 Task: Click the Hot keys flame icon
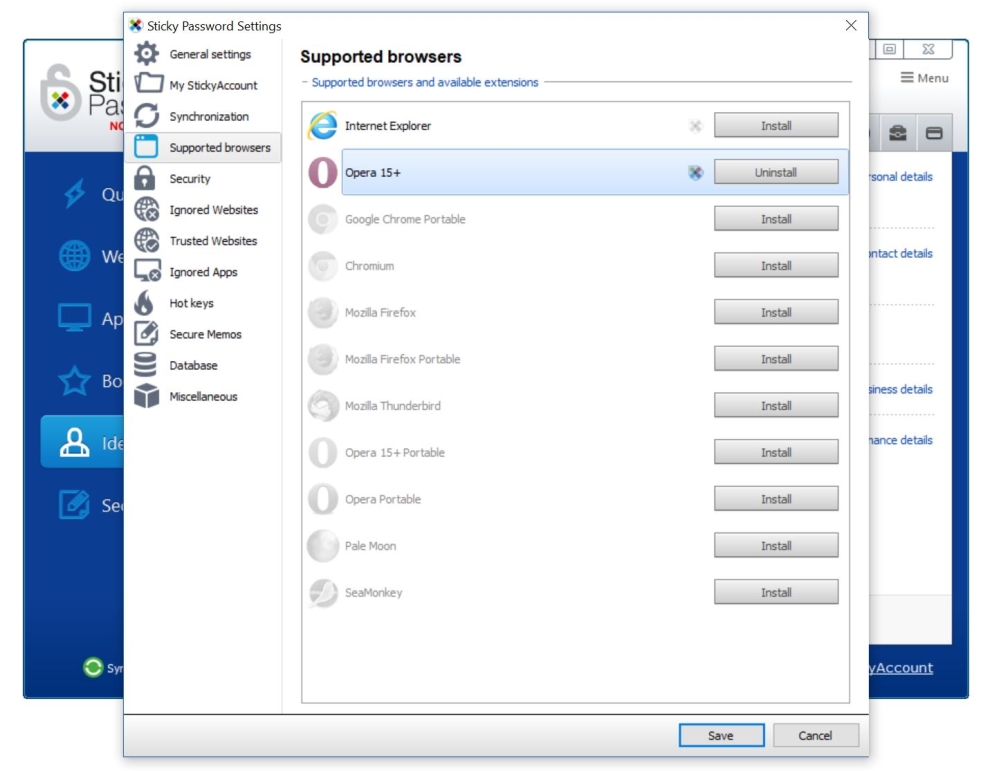click(146, 303)
